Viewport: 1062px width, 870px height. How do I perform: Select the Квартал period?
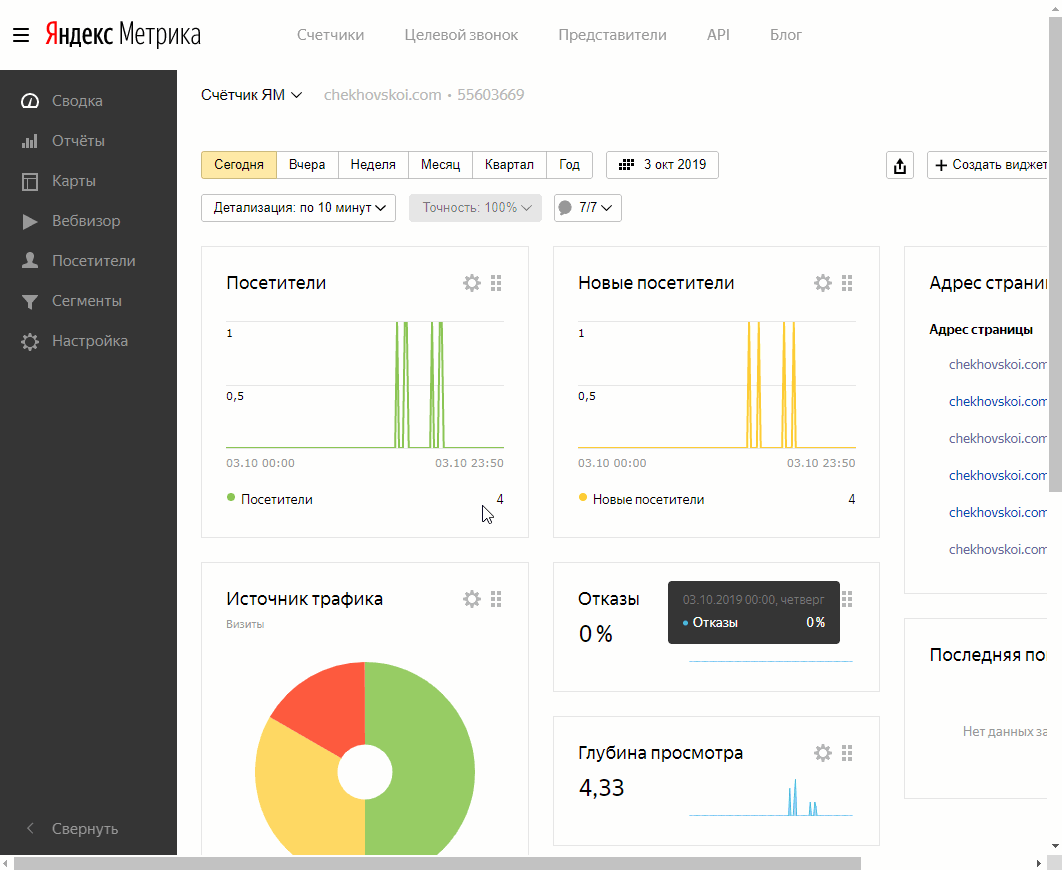click(509, 165)
